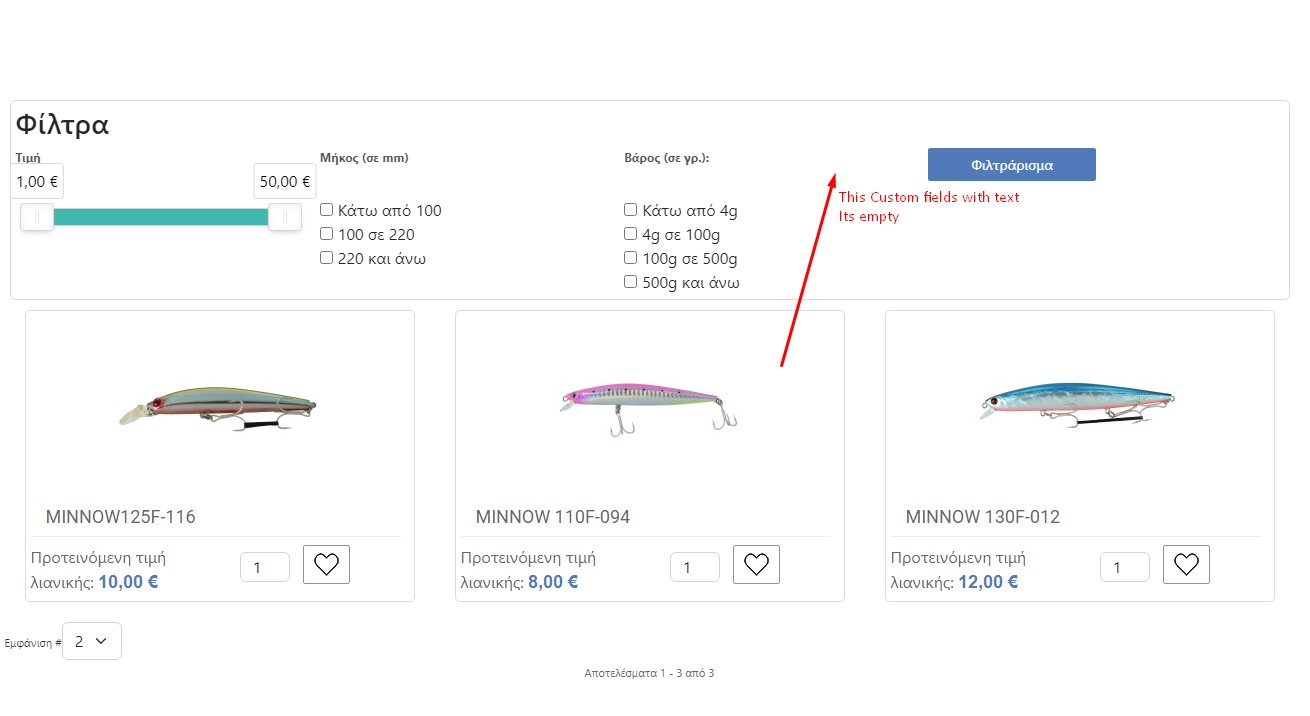Open the pink MINNOW 110F-094 lure image
This screenshot has height=716, width=1310.
(x=649, y=405)
